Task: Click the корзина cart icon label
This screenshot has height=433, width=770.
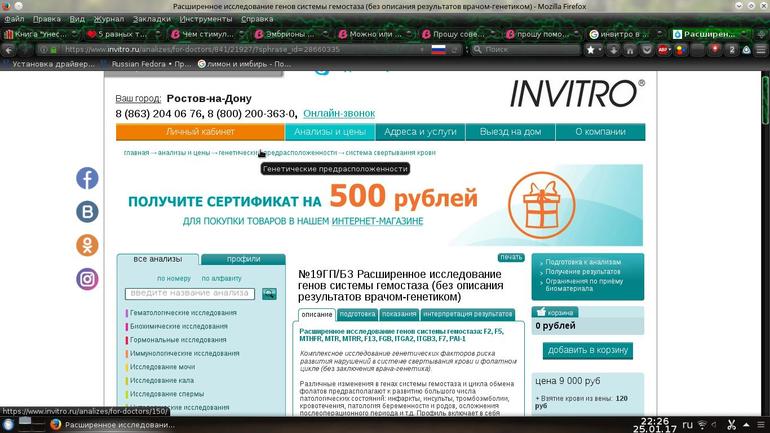Action: [x=560, y=312]
